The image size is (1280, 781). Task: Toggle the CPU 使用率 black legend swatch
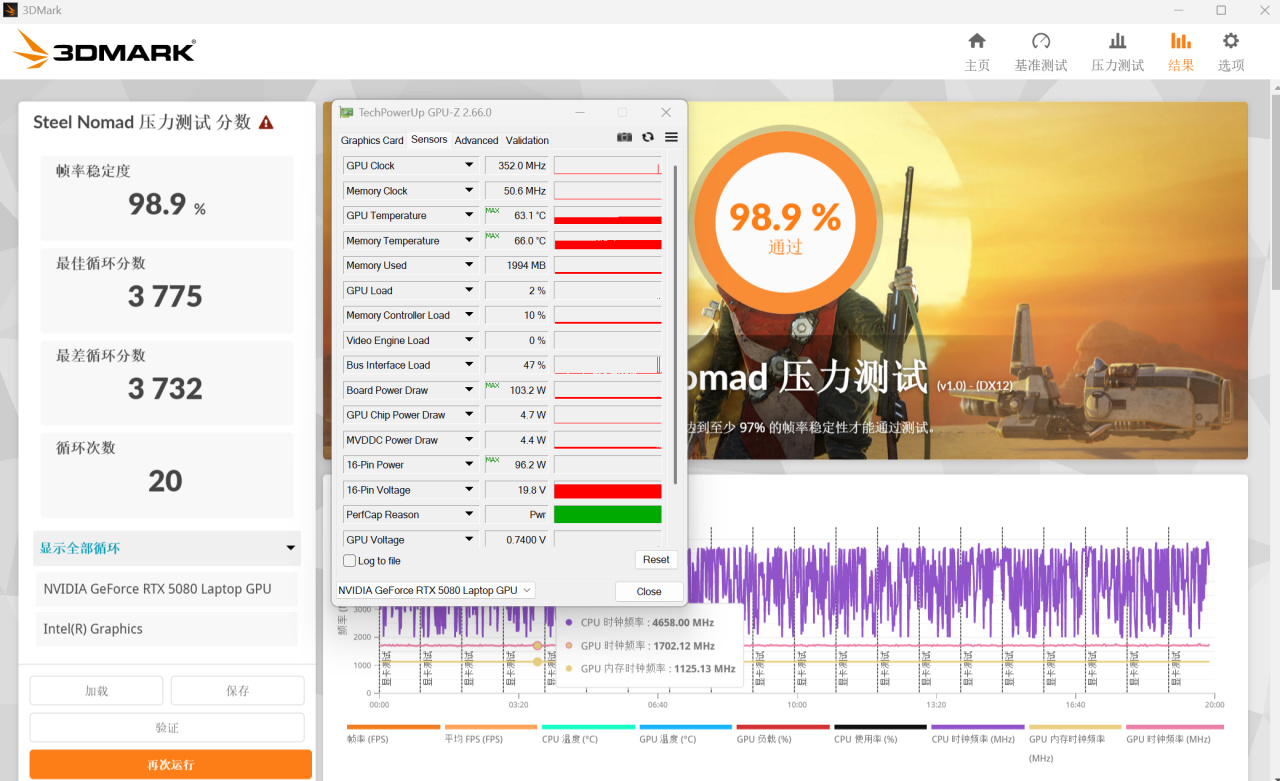(x=881, y=727)
